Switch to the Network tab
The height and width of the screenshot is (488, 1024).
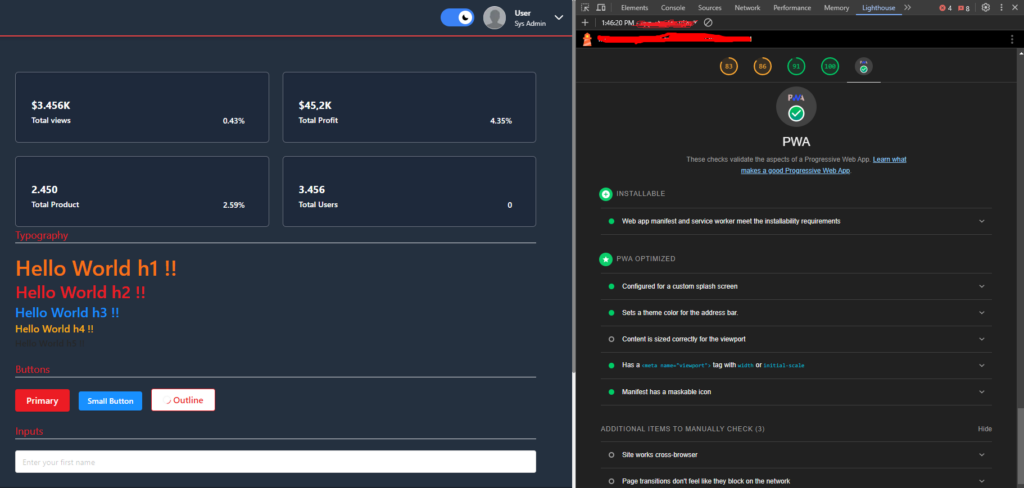coord(747,7)
